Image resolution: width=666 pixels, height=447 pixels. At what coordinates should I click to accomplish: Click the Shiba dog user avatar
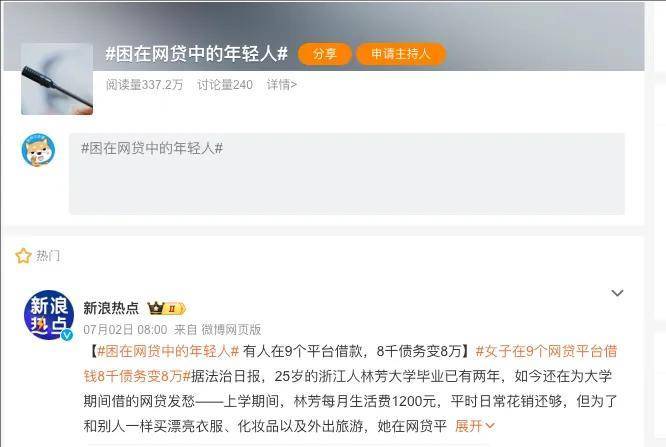click(x=38, y=150)
